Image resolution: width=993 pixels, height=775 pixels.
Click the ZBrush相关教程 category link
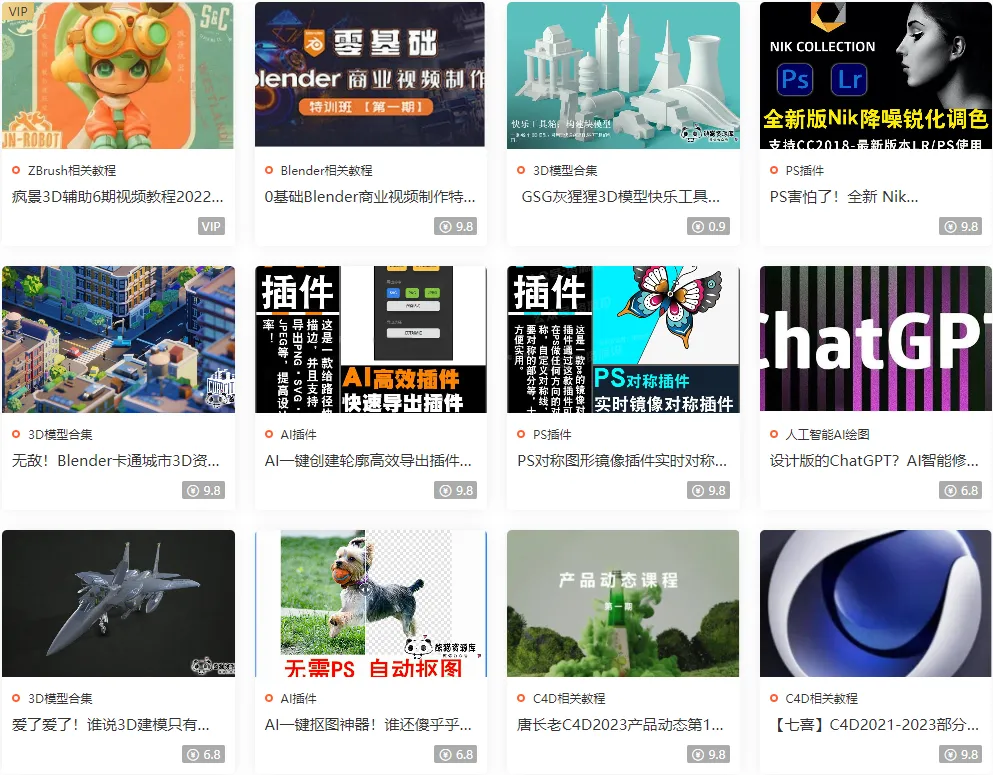click(72, 170)
